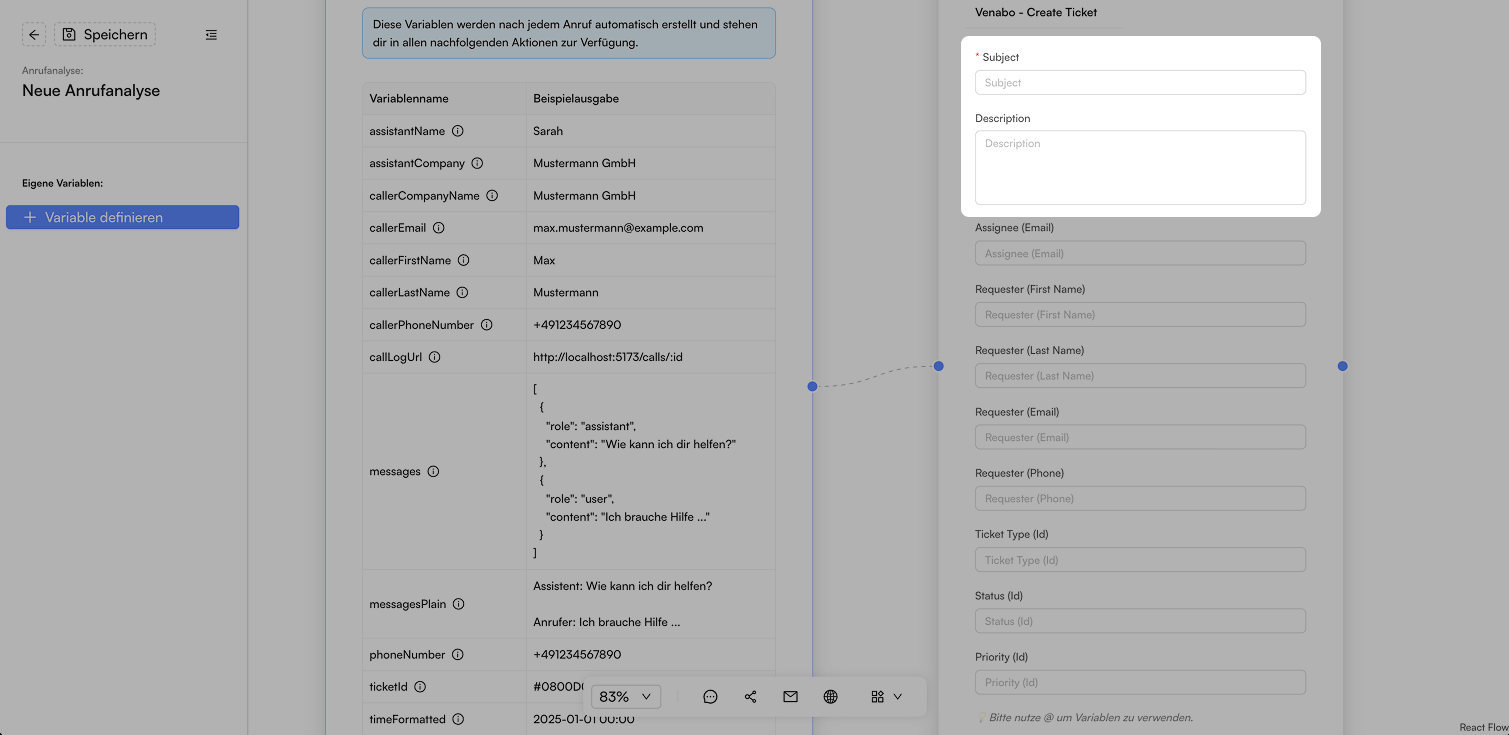Focus the Requester (First Name) field

1140,314
